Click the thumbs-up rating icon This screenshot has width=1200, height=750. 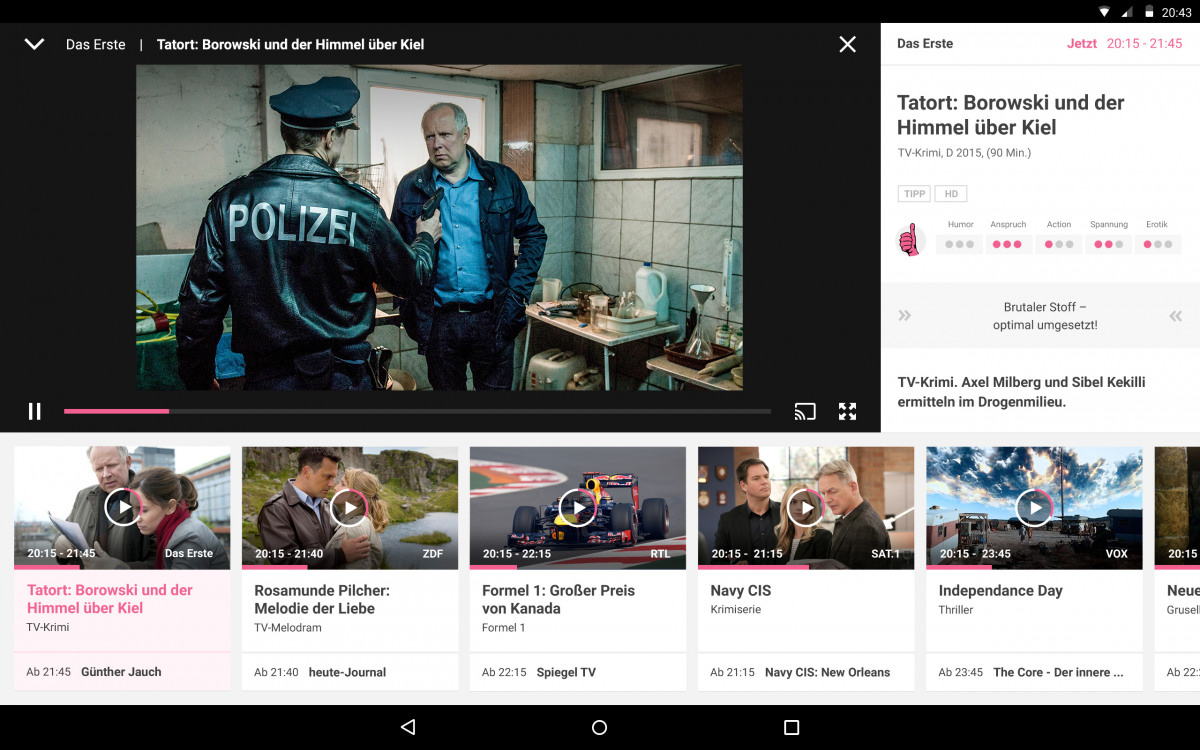pyautogui.click(x=909, y=240)
